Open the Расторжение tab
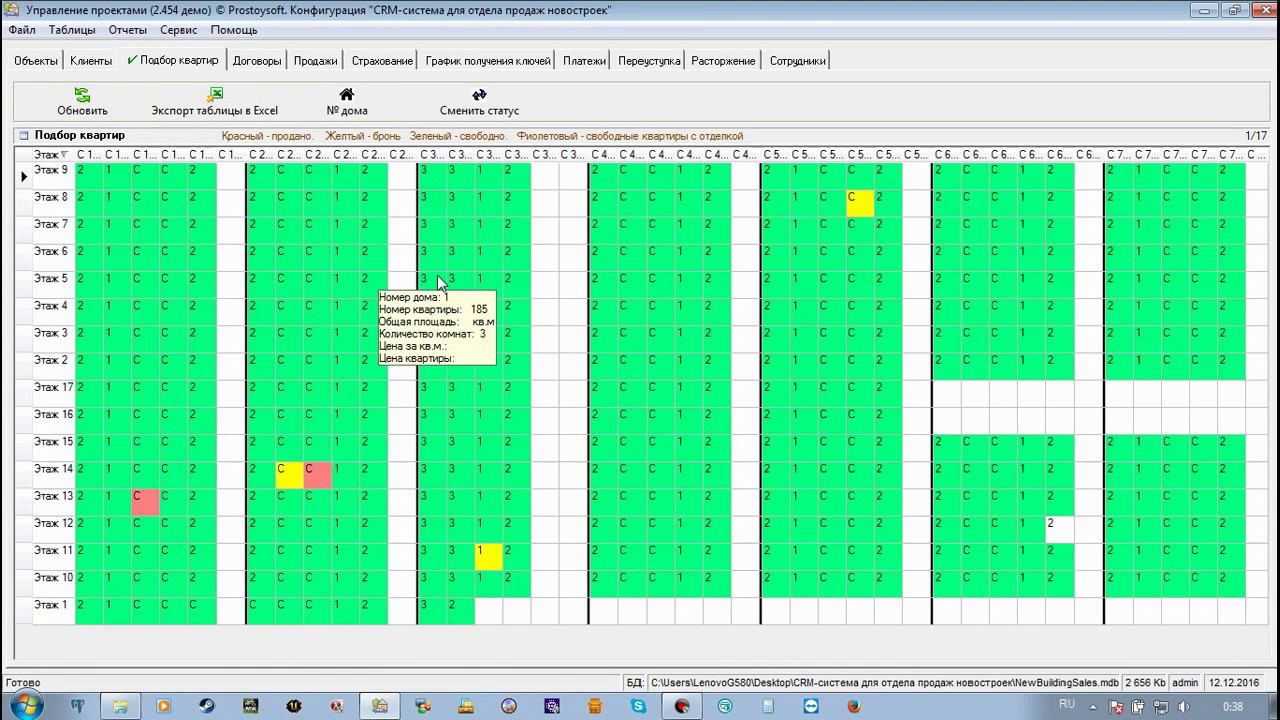 click(723, 61)
